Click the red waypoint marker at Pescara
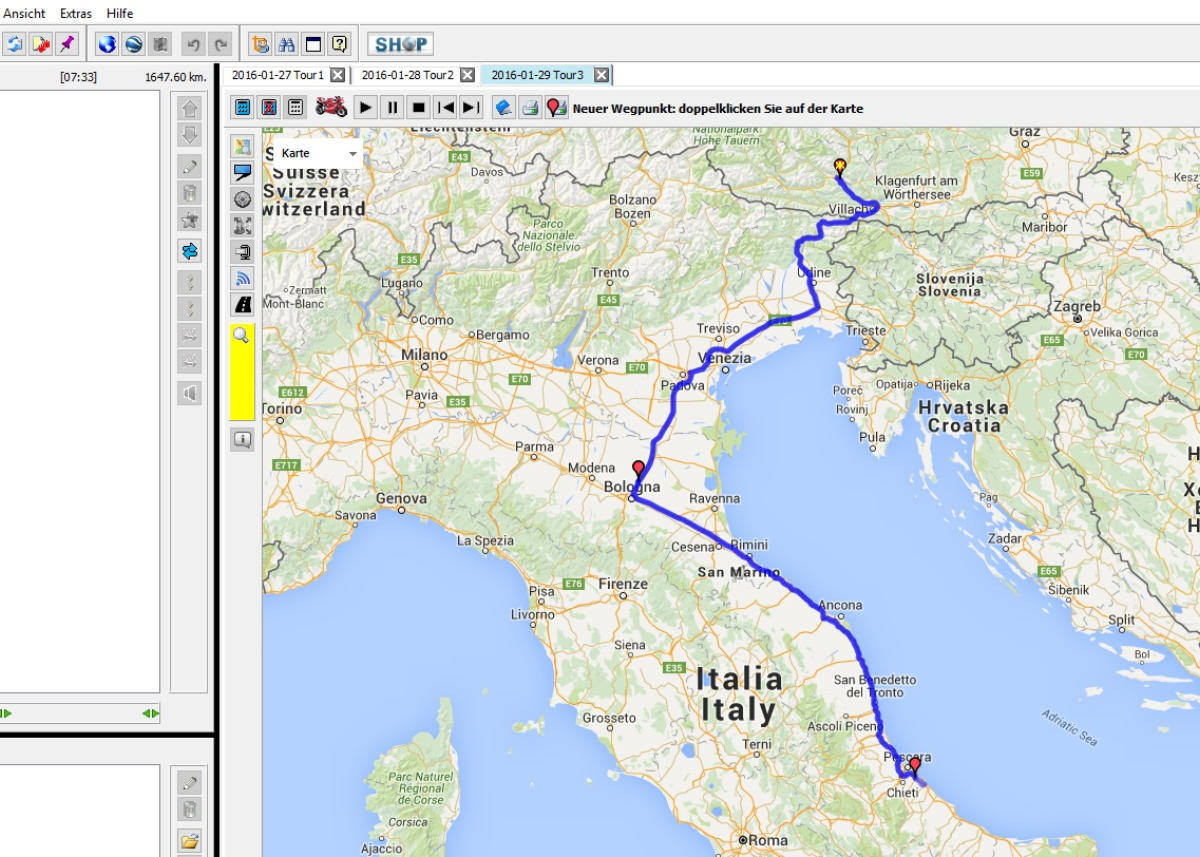This screenshot has height=857, width=1200. click(913, 766)
